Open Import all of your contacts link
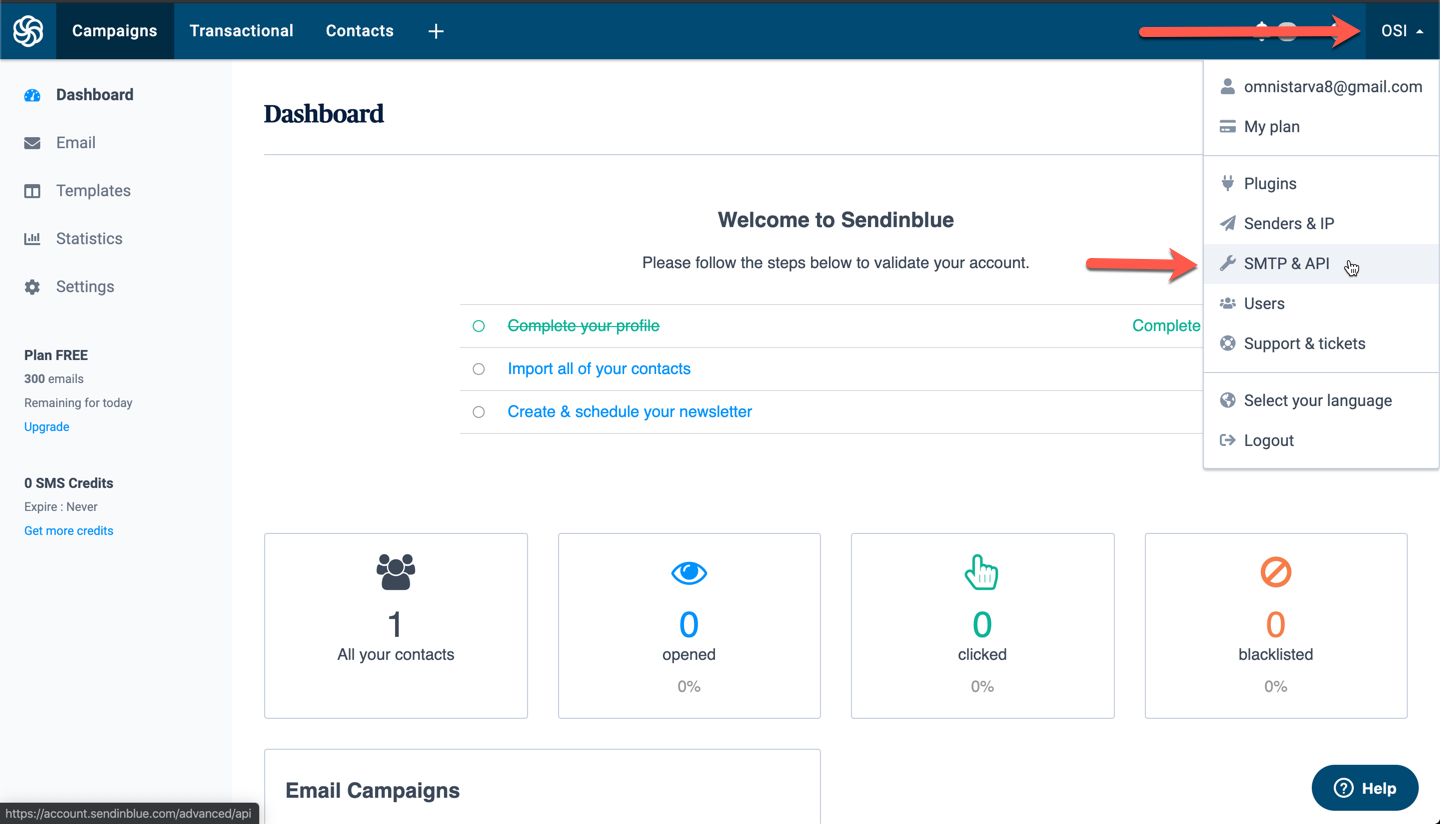This screenshot has width=1440, height=824. point(599,369)
